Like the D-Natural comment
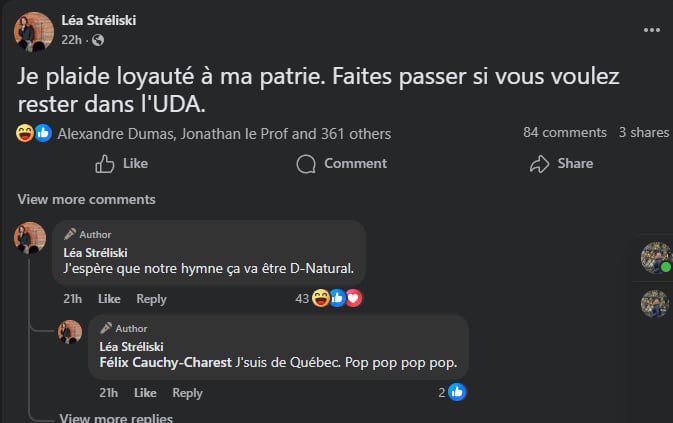The height and width of the screenshot is (423, 673). (x=109, y=299)
